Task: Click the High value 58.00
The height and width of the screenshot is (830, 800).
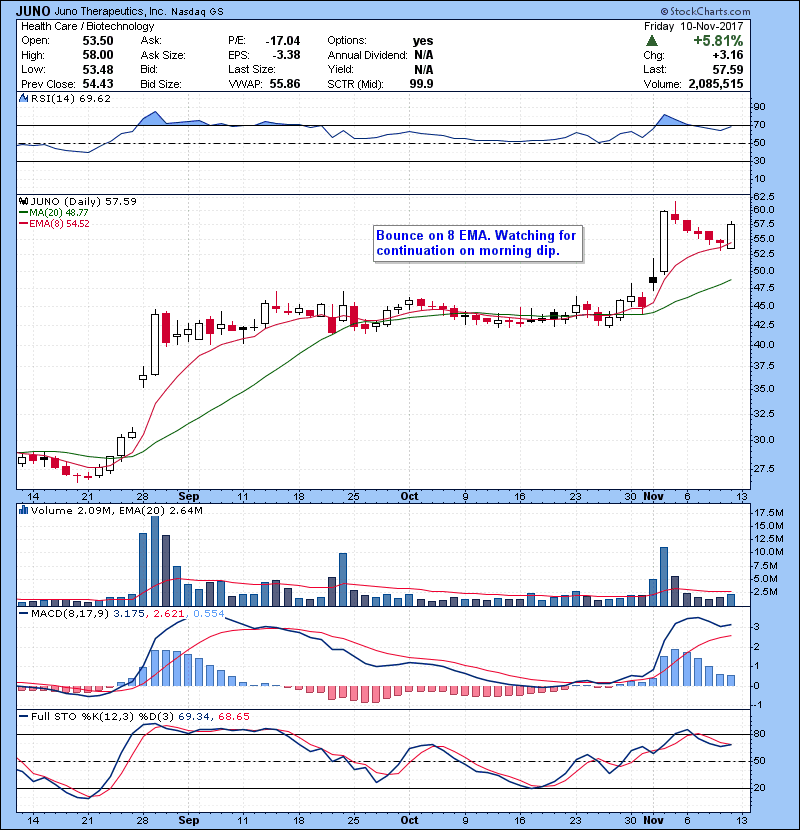Action: (x=98, y=55)
